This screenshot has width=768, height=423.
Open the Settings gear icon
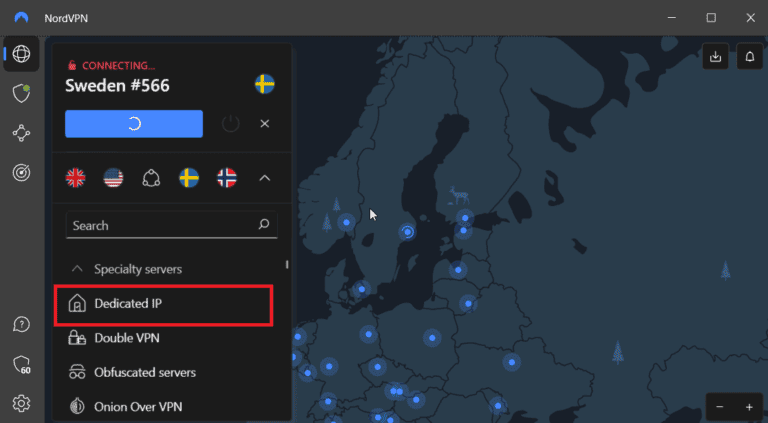[x=21, y=403]
